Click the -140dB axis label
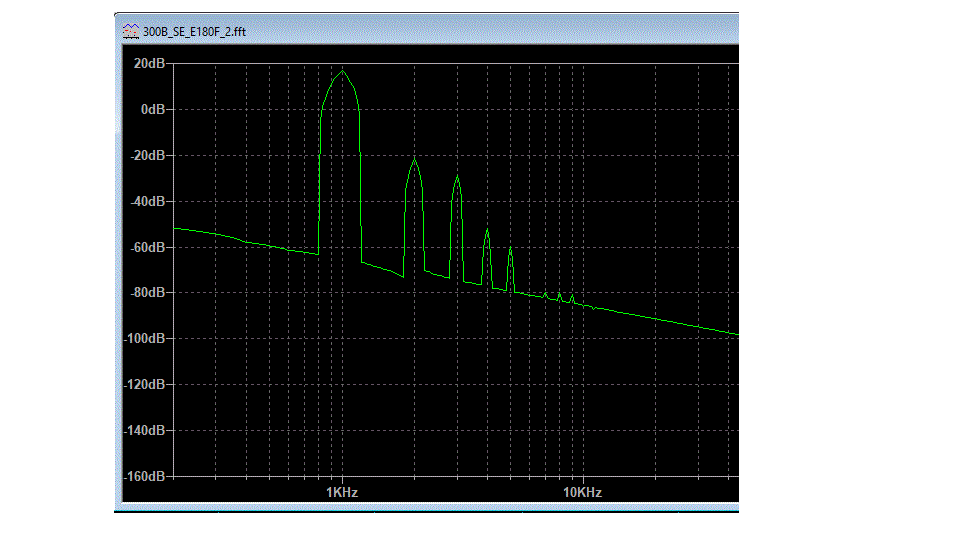Screen dimensions: 960x540 tap(144, 430)
